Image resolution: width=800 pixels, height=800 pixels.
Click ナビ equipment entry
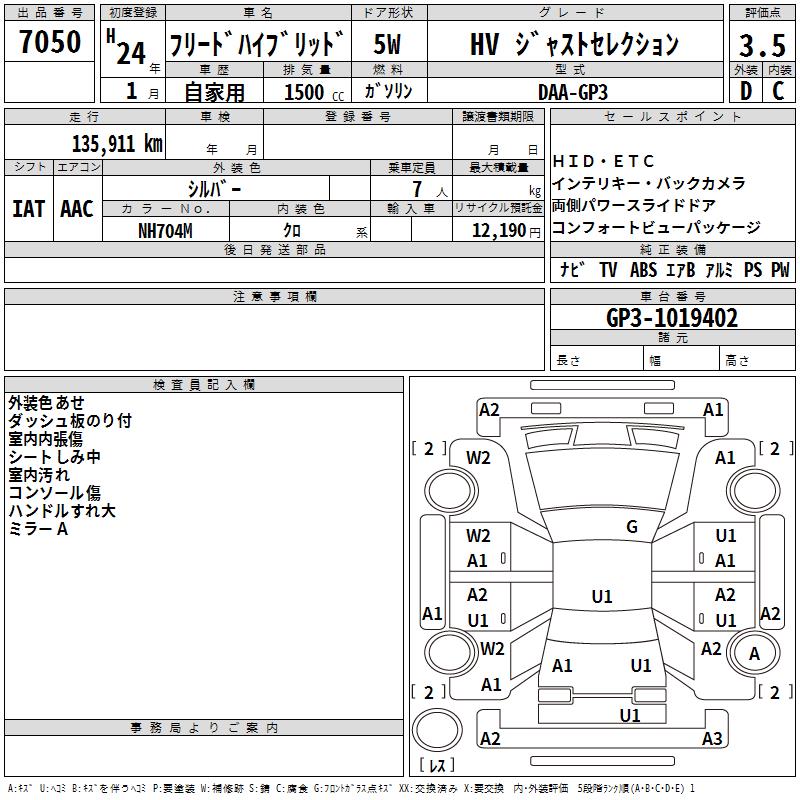572,269
